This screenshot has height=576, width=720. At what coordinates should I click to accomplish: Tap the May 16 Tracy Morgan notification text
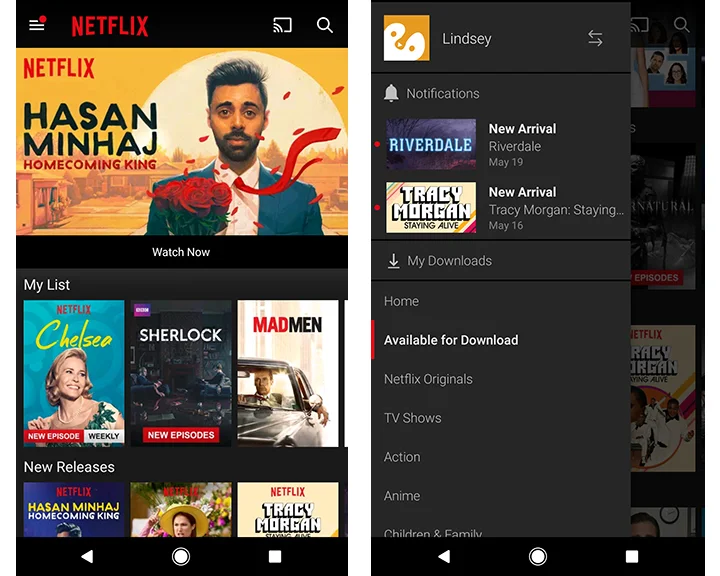[506, 226]
